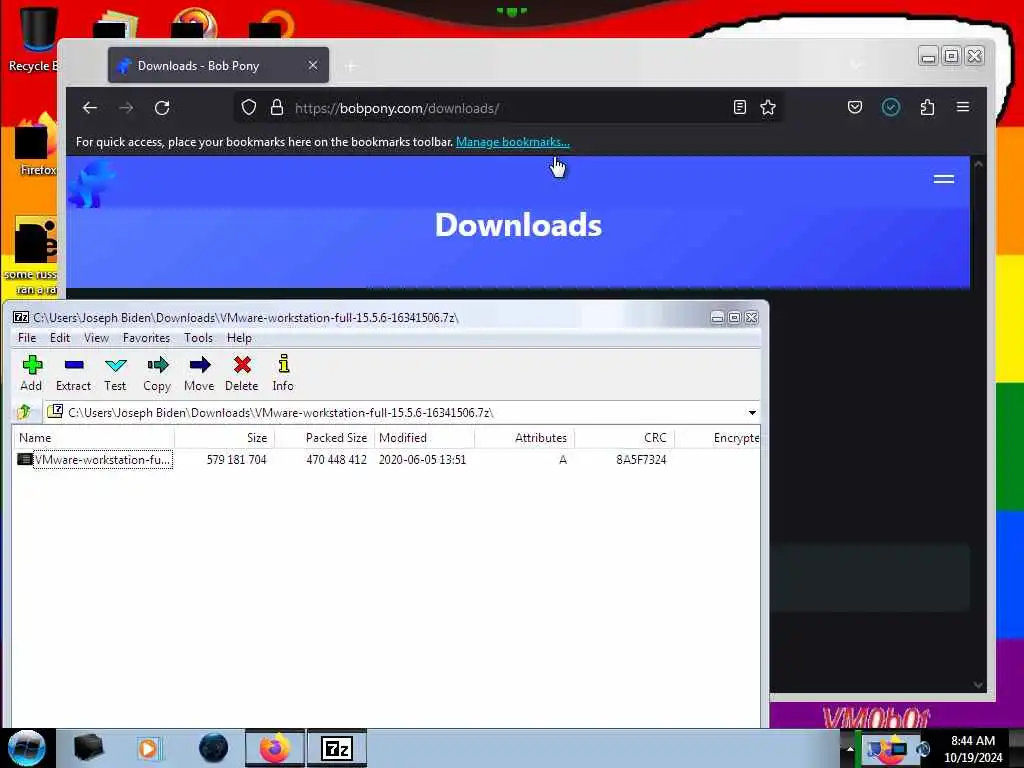Open the Firefox hamburger application menu
1024x768 pixels.
click(x=963, y=107)
